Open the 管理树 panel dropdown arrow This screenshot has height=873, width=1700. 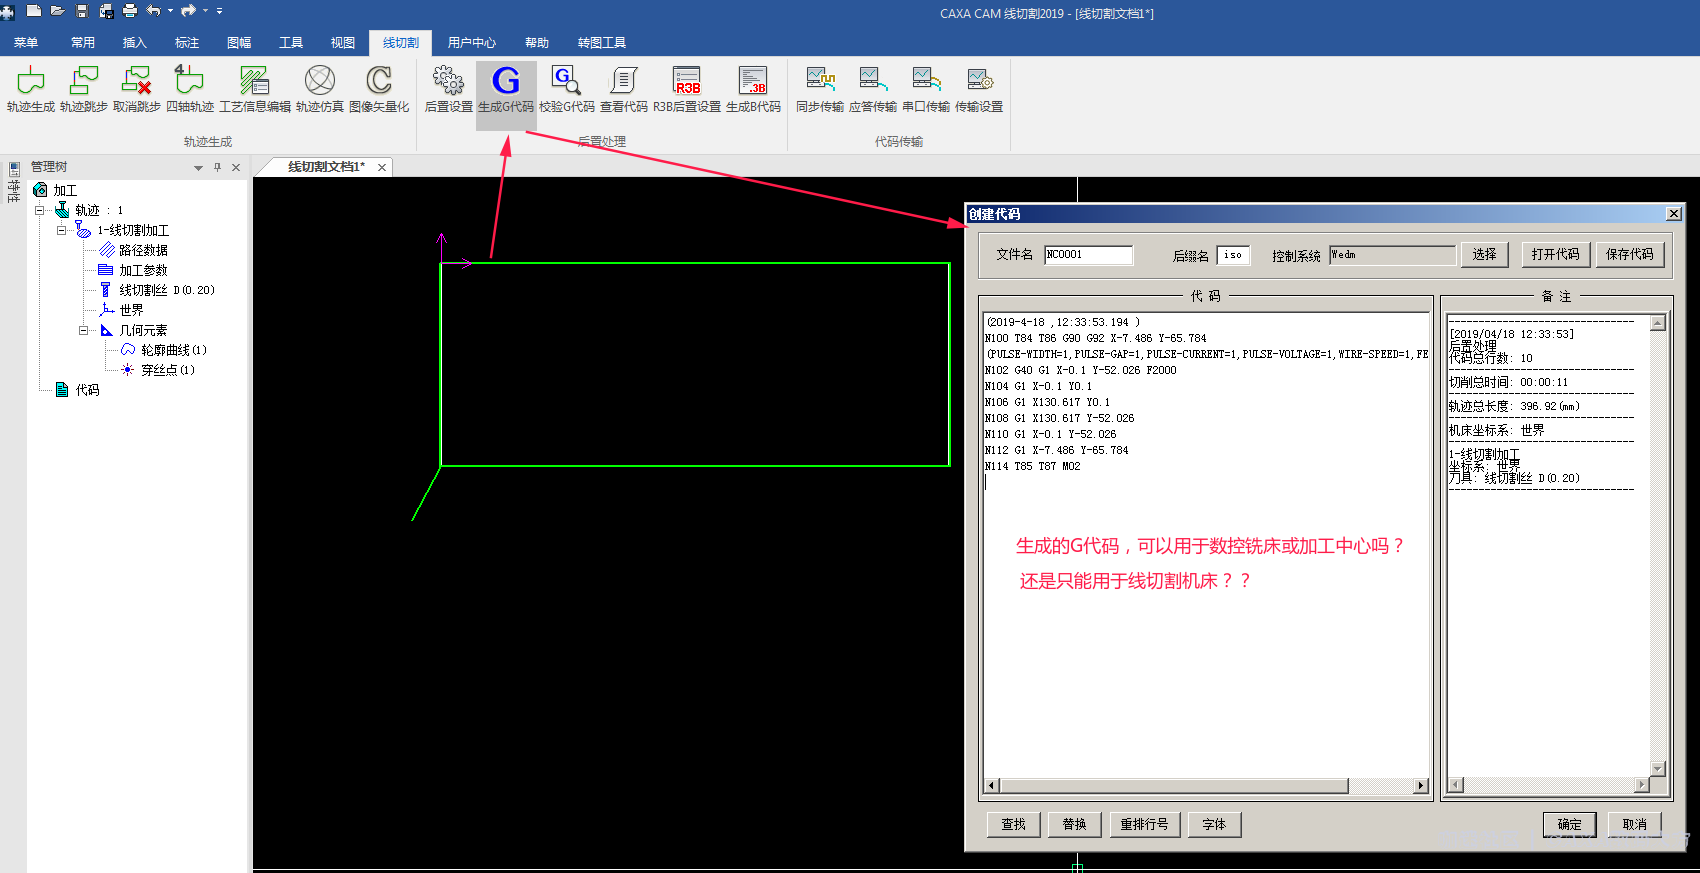[x=198, y=168]
